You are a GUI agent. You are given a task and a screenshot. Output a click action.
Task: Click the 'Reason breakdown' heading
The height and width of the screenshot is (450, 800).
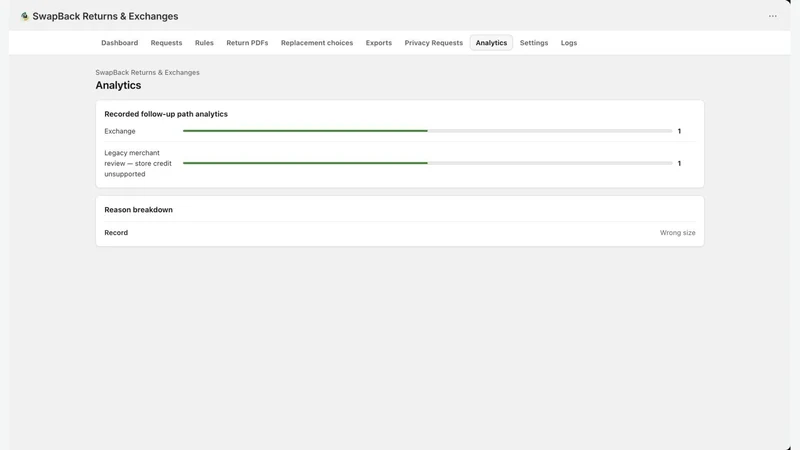tap(138, 210)
